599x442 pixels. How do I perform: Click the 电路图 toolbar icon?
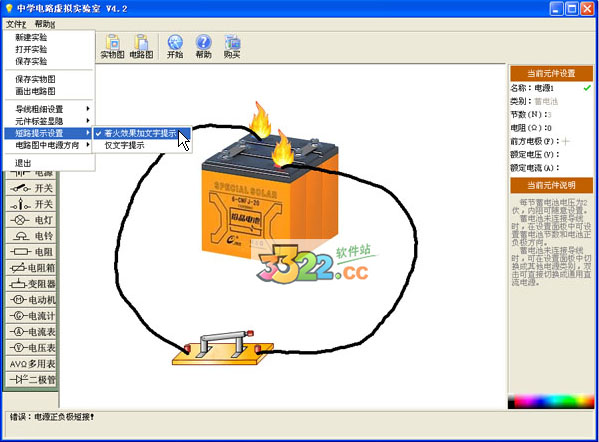coord(141,47)
